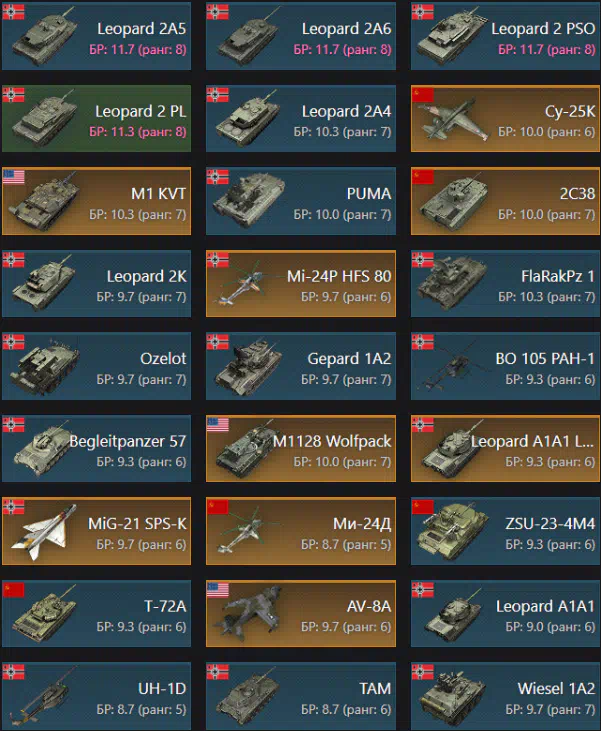Click the Leopard 2A6 tank icon
The width and height of the screenshot is (601, 731).
click(x=249, y=37)
